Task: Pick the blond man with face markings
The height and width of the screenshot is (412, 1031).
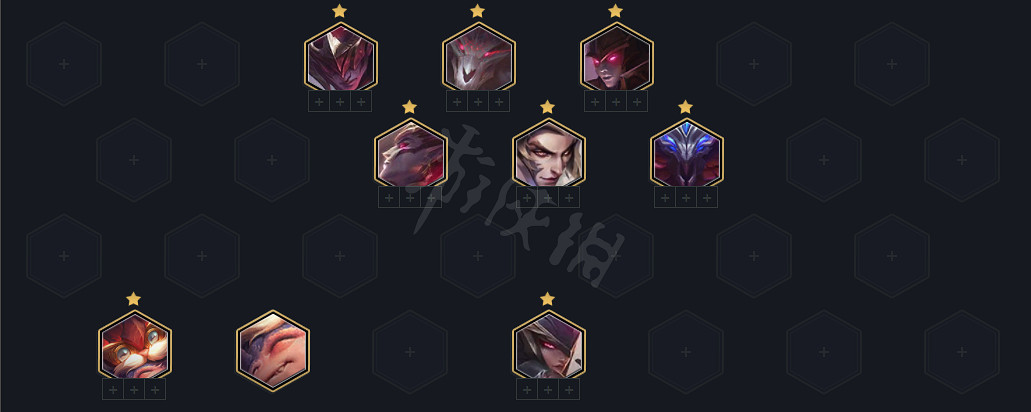Action: tap(549, 155)
